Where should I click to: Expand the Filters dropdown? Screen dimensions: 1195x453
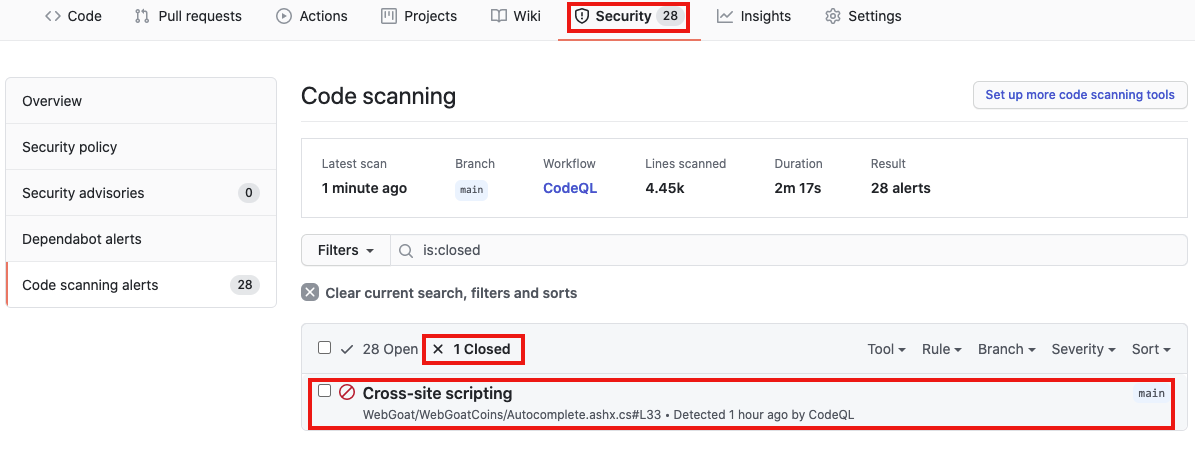click(x=346, y=250)
